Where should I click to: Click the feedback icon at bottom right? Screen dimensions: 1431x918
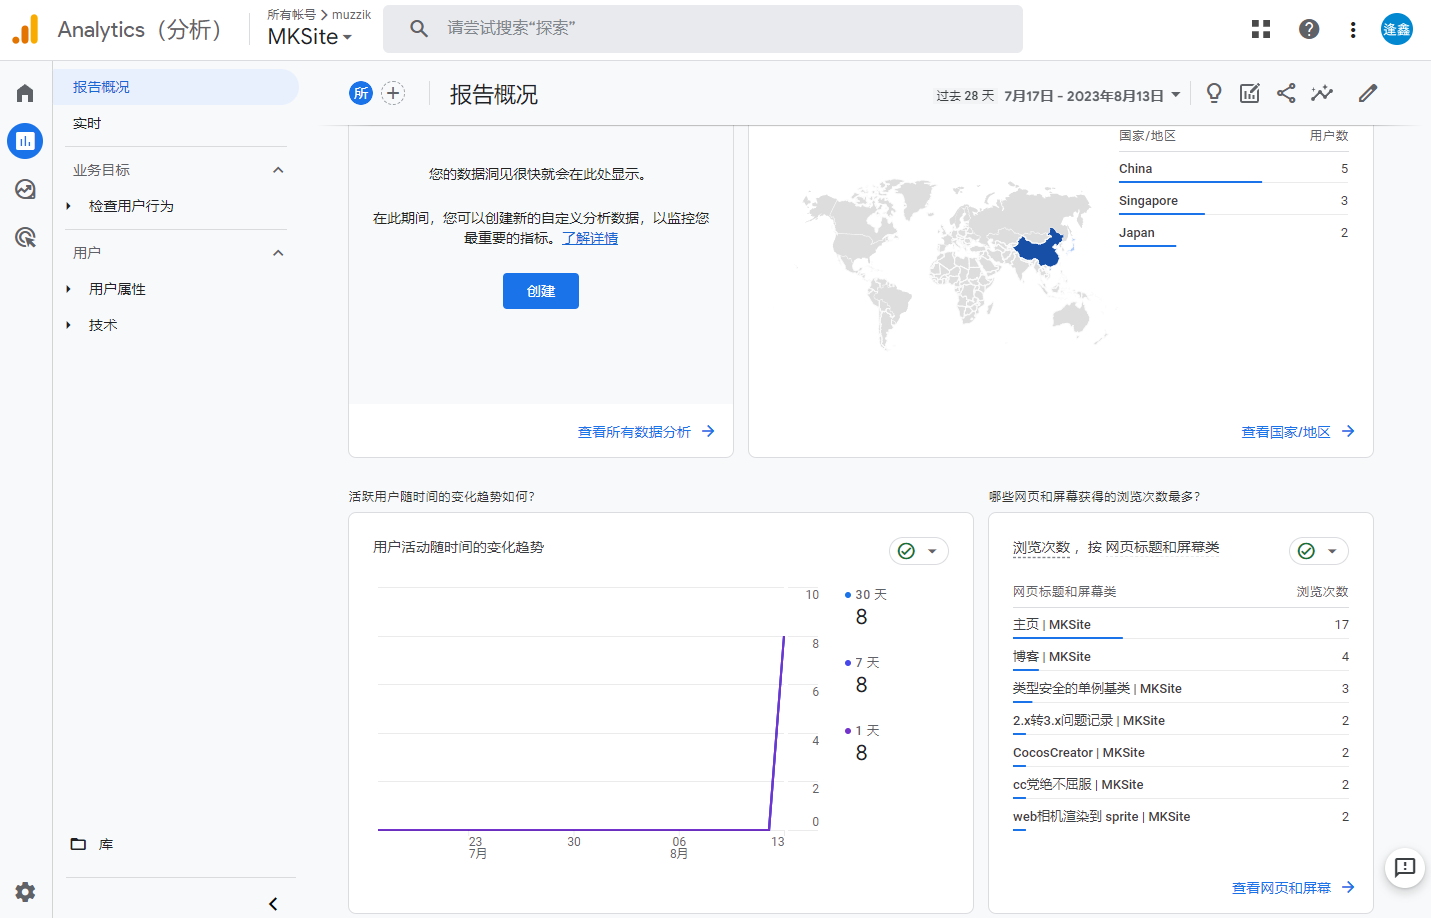click(1405, 867)
